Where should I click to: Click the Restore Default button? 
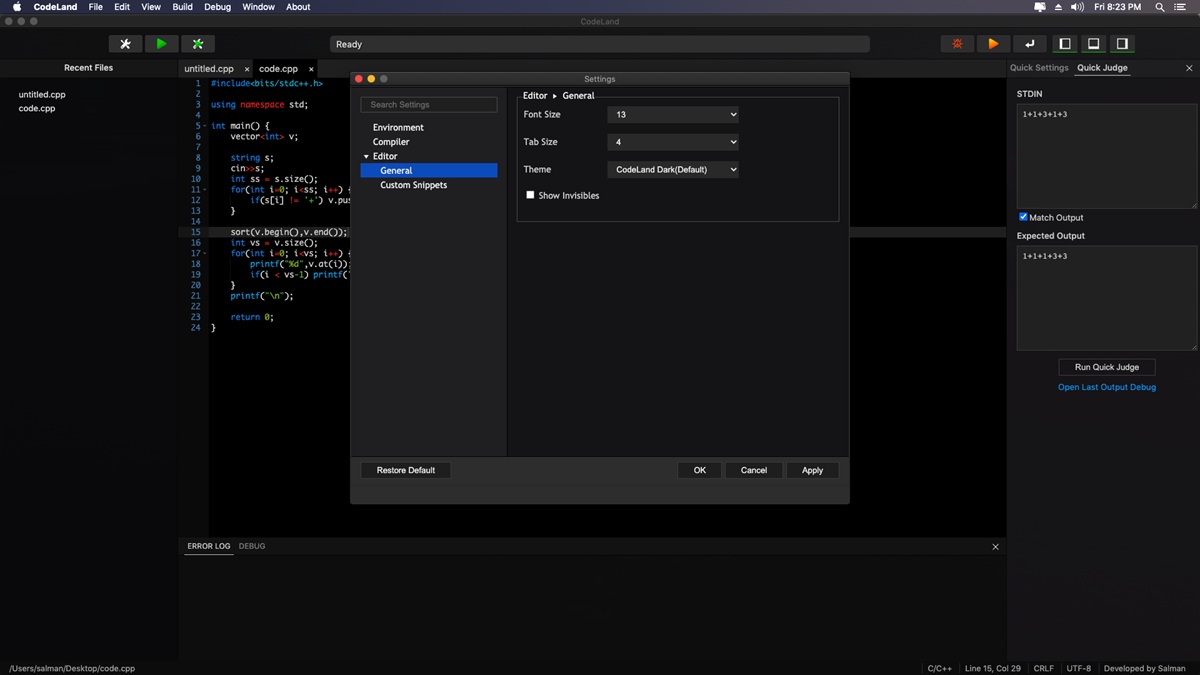click(406, 470)
